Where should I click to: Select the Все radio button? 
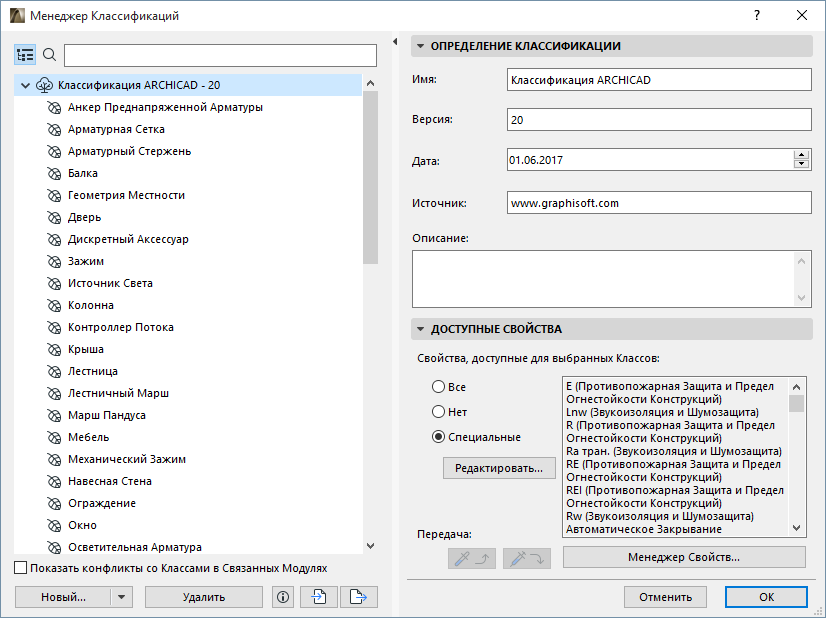click(438, 387)
